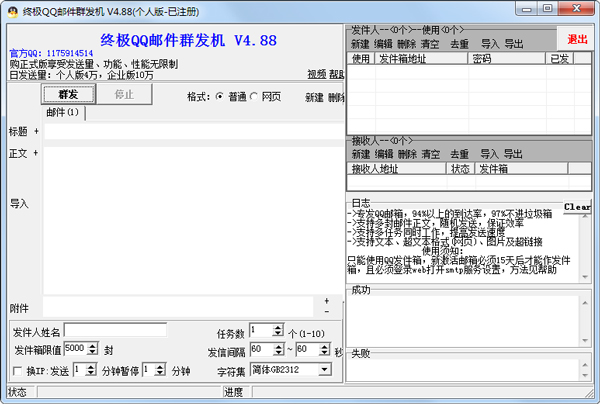
Task: Decrease the maximum 发信间隔 value
Action: pos(324,352)
